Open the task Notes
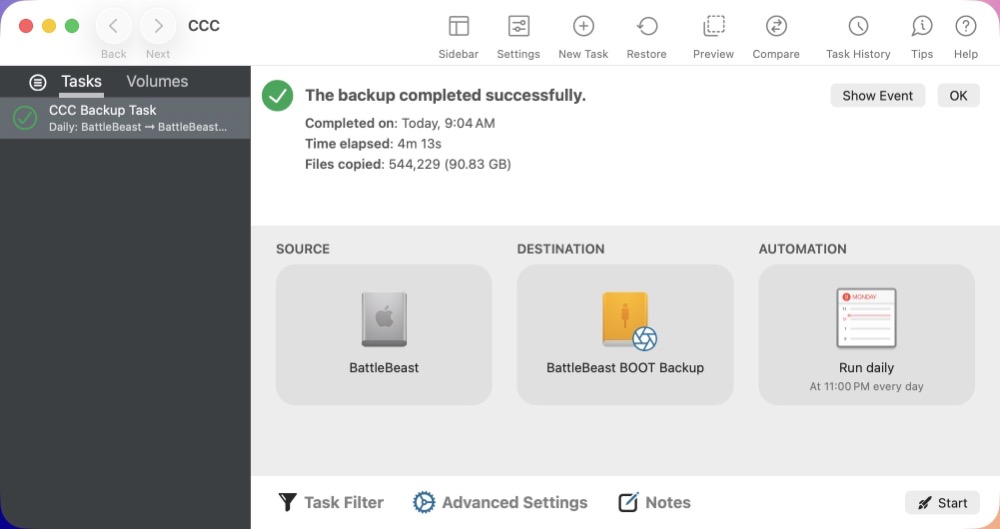The width and height of the screenshot is (1000, 529). pyautogui.click(x=654, y=503)
